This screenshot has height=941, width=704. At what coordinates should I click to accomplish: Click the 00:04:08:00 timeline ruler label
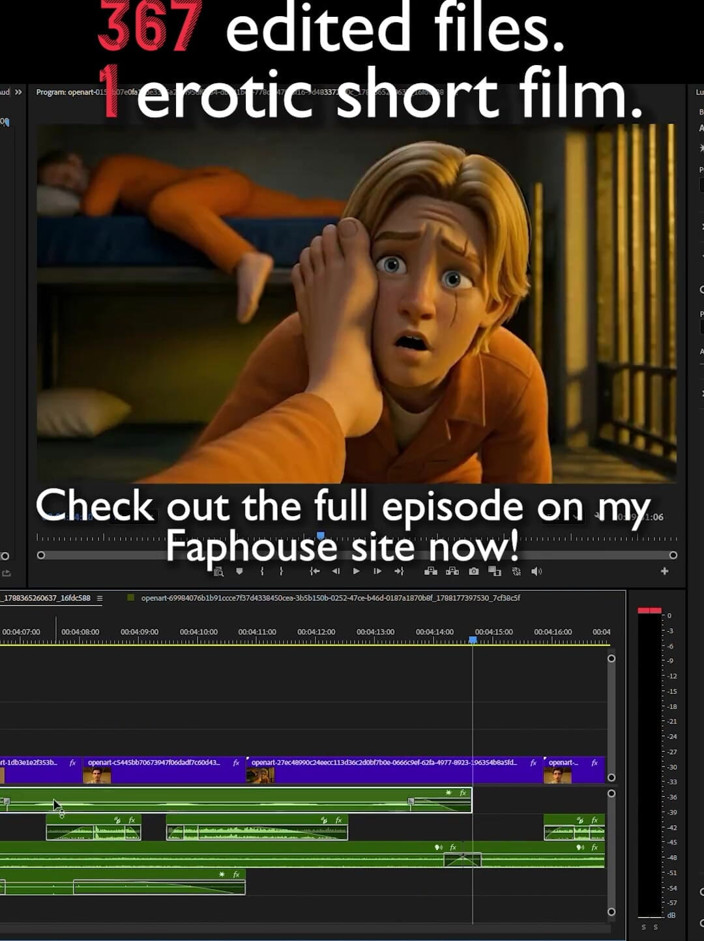tap(80, 632)
